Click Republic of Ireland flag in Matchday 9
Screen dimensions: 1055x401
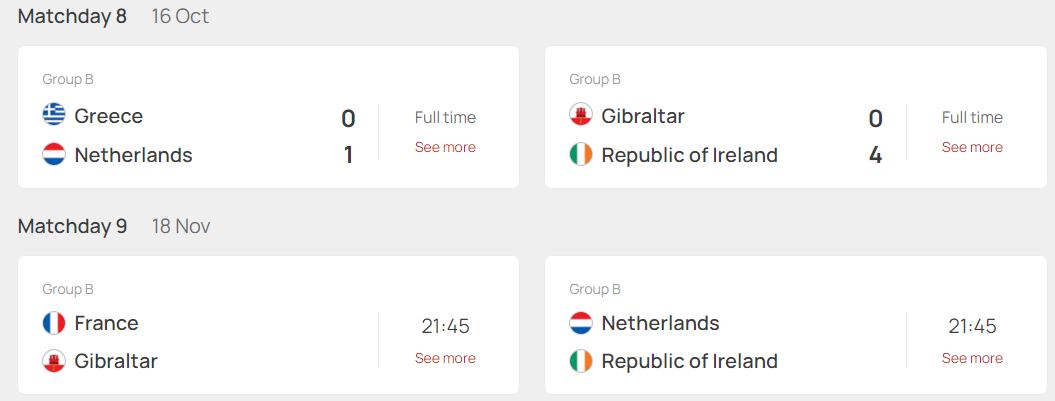581,361
